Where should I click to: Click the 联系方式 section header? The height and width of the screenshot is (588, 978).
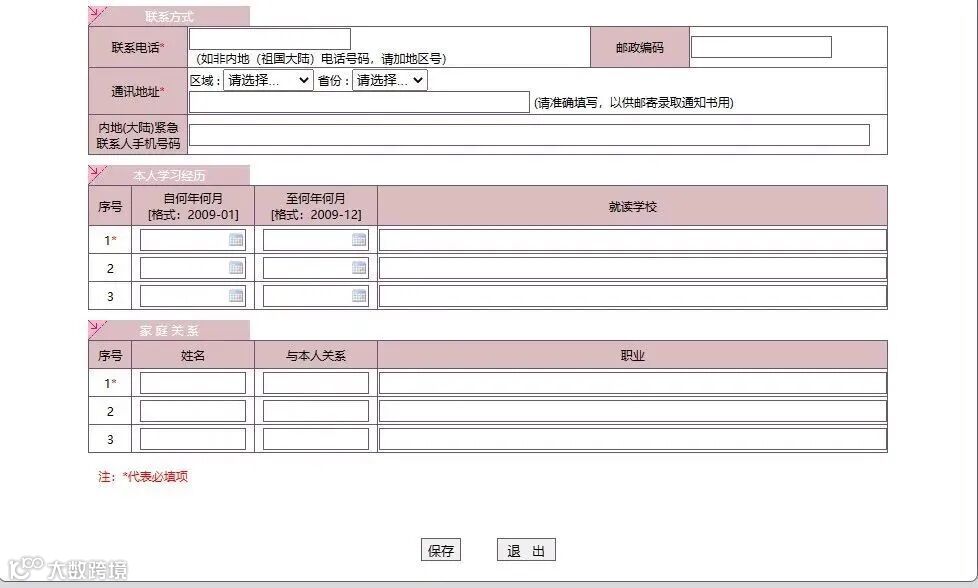coord(169,16)
